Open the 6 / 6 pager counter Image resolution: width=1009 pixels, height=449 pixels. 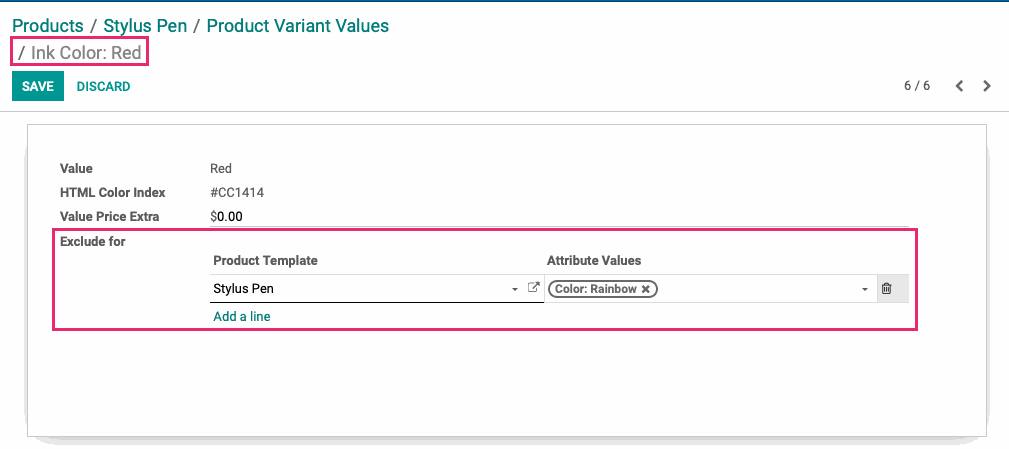(917, 86)
